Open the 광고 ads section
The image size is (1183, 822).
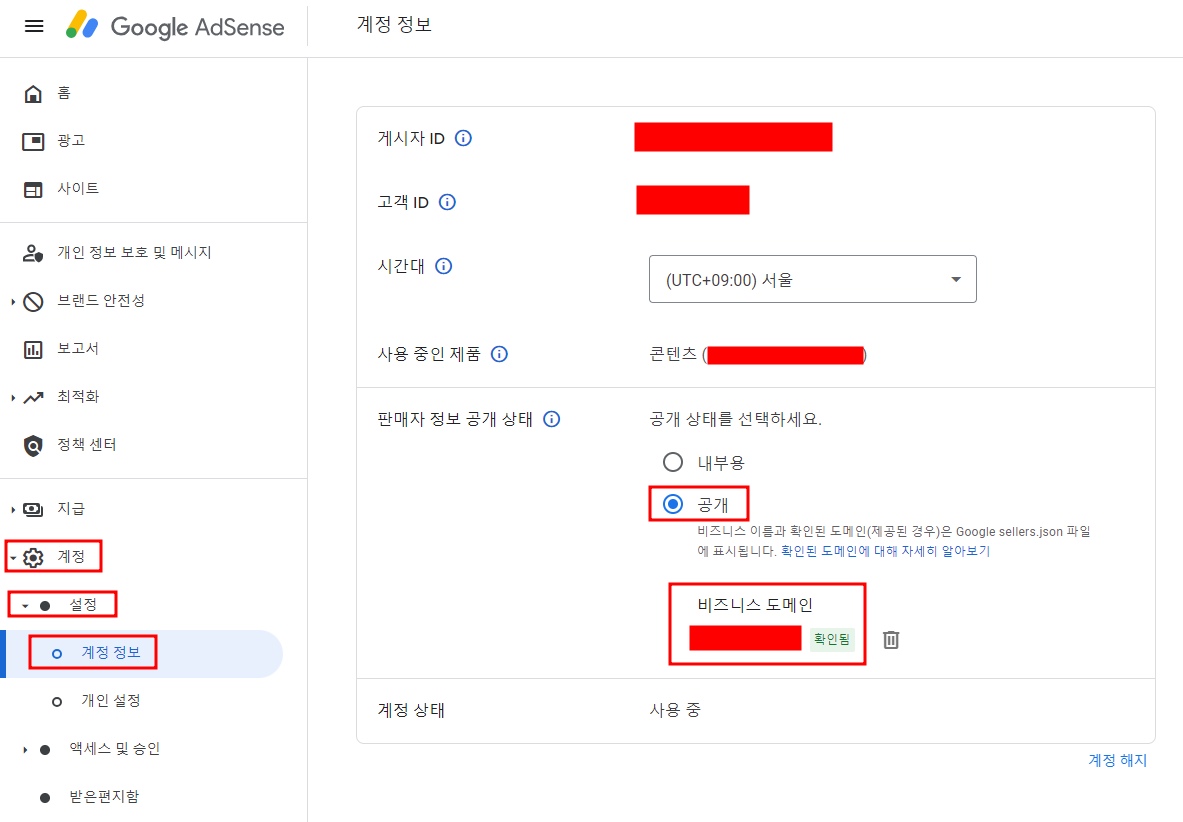(x=62, y=140)
